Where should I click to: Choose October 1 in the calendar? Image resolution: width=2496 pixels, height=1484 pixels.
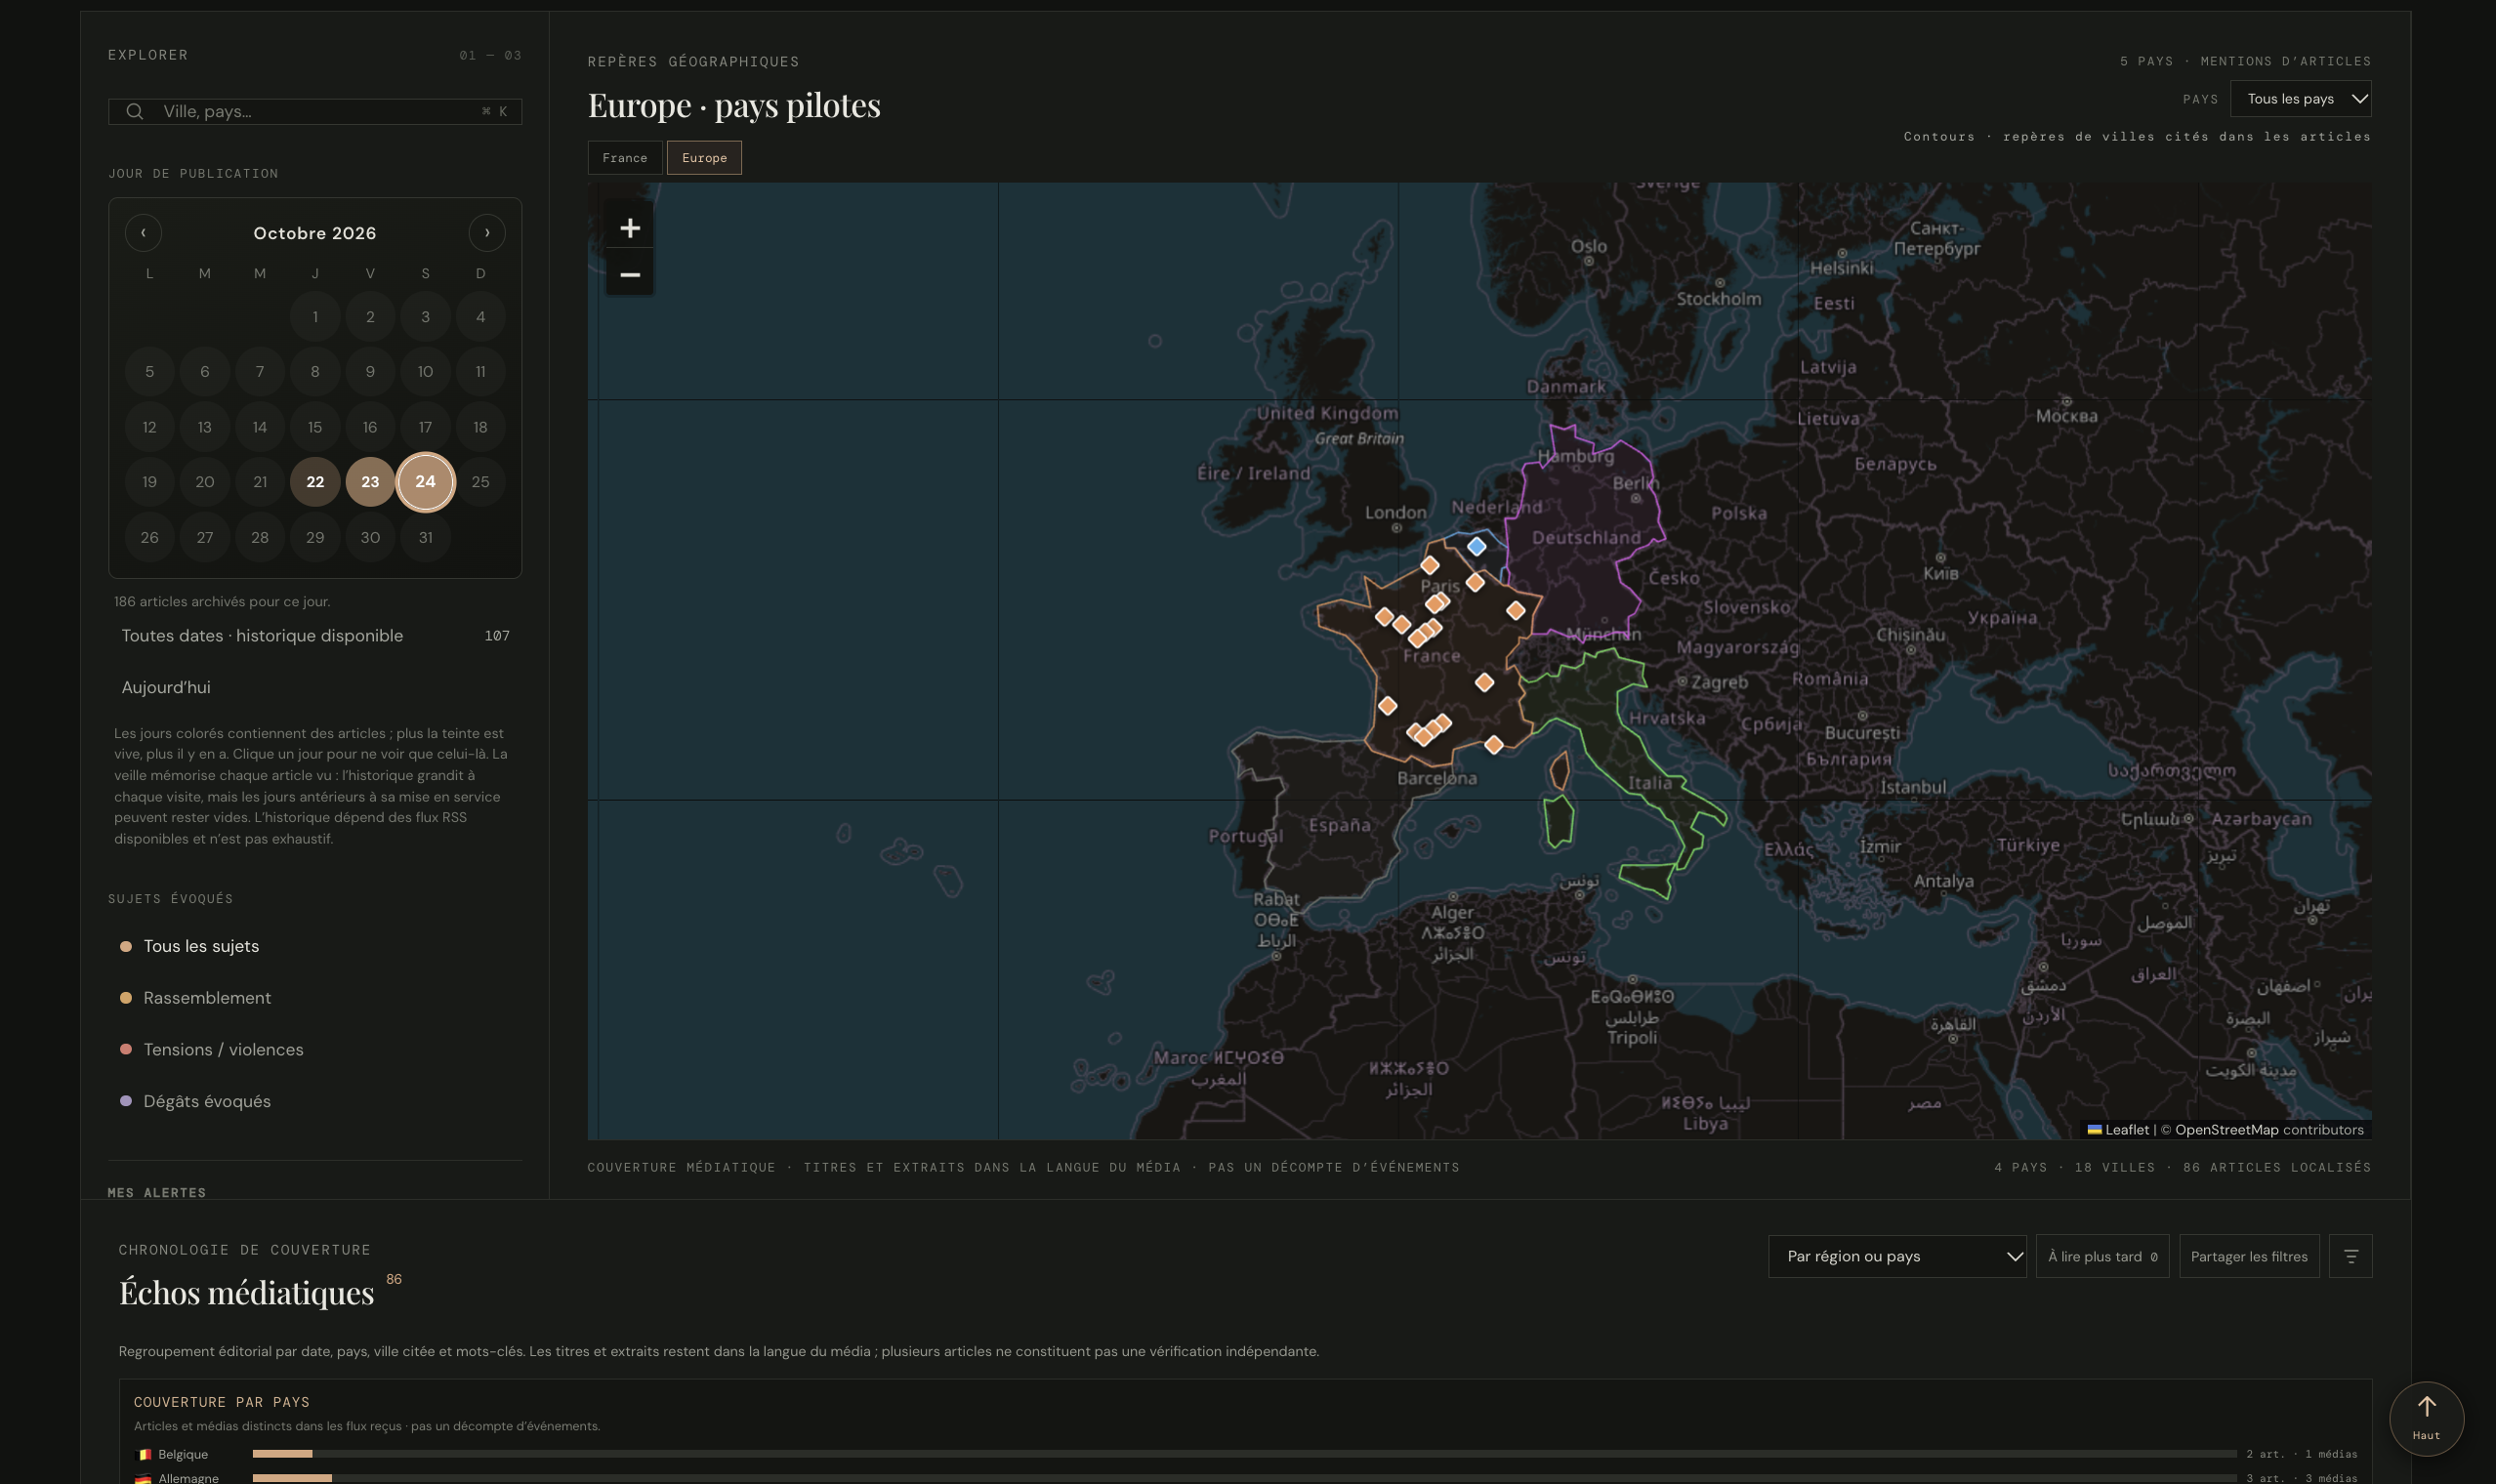(x=315, y=317)
